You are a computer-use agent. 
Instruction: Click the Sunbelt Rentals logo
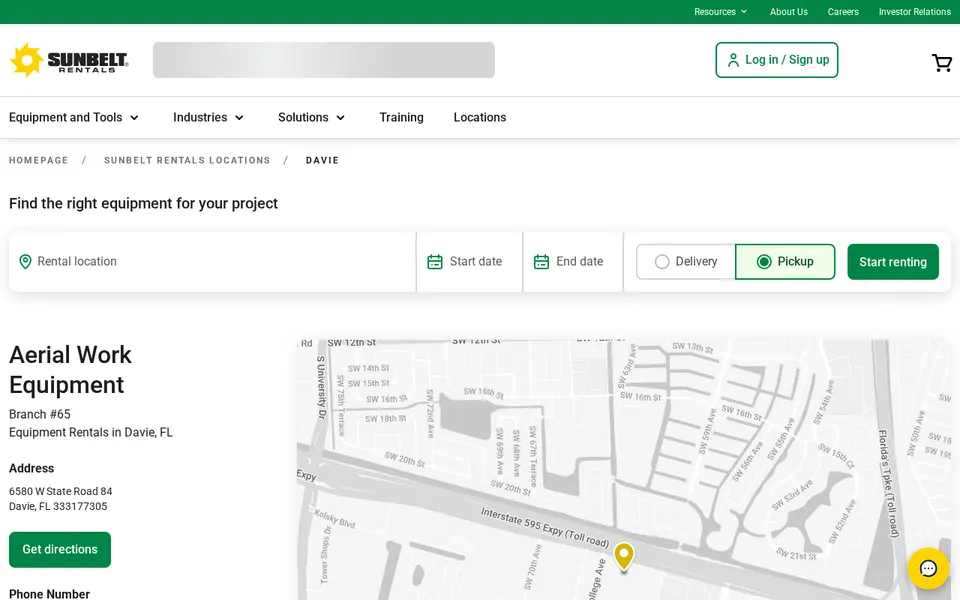coord(69,60)
